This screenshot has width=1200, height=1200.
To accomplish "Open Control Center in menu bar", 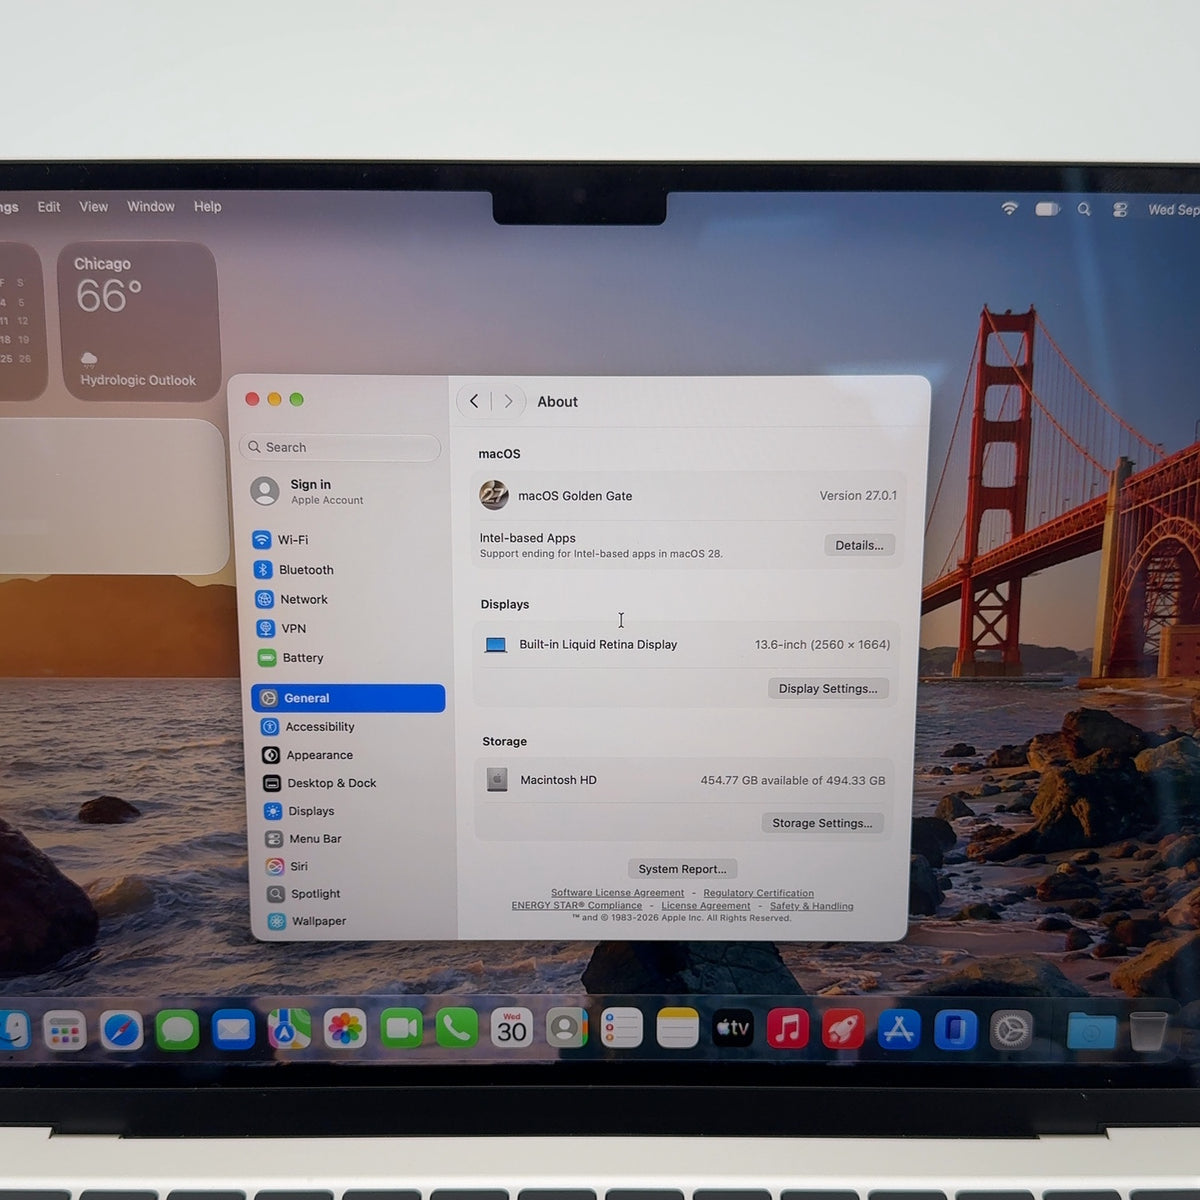I will pos(1120,209).
